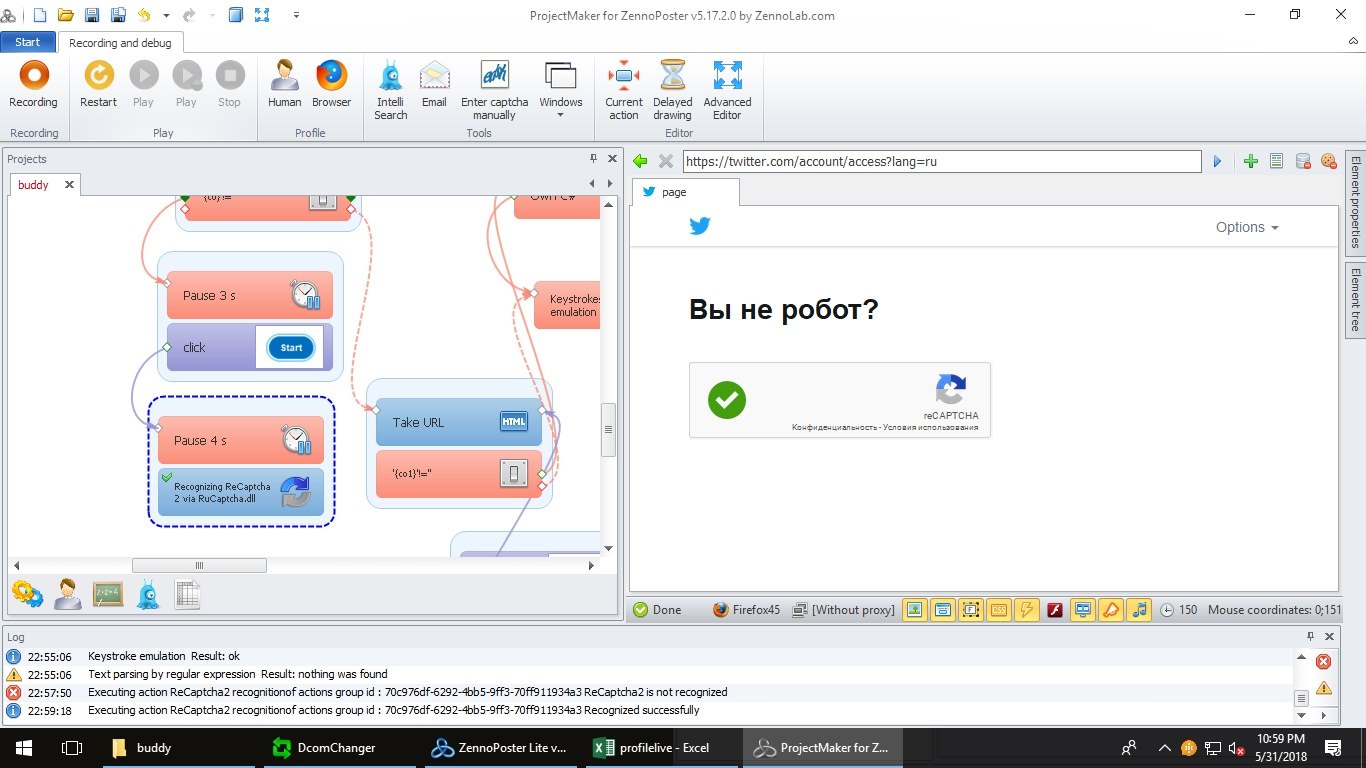Click the projects canvas horizontal scrollbar

pyautogui.click(x=199, y=565)
